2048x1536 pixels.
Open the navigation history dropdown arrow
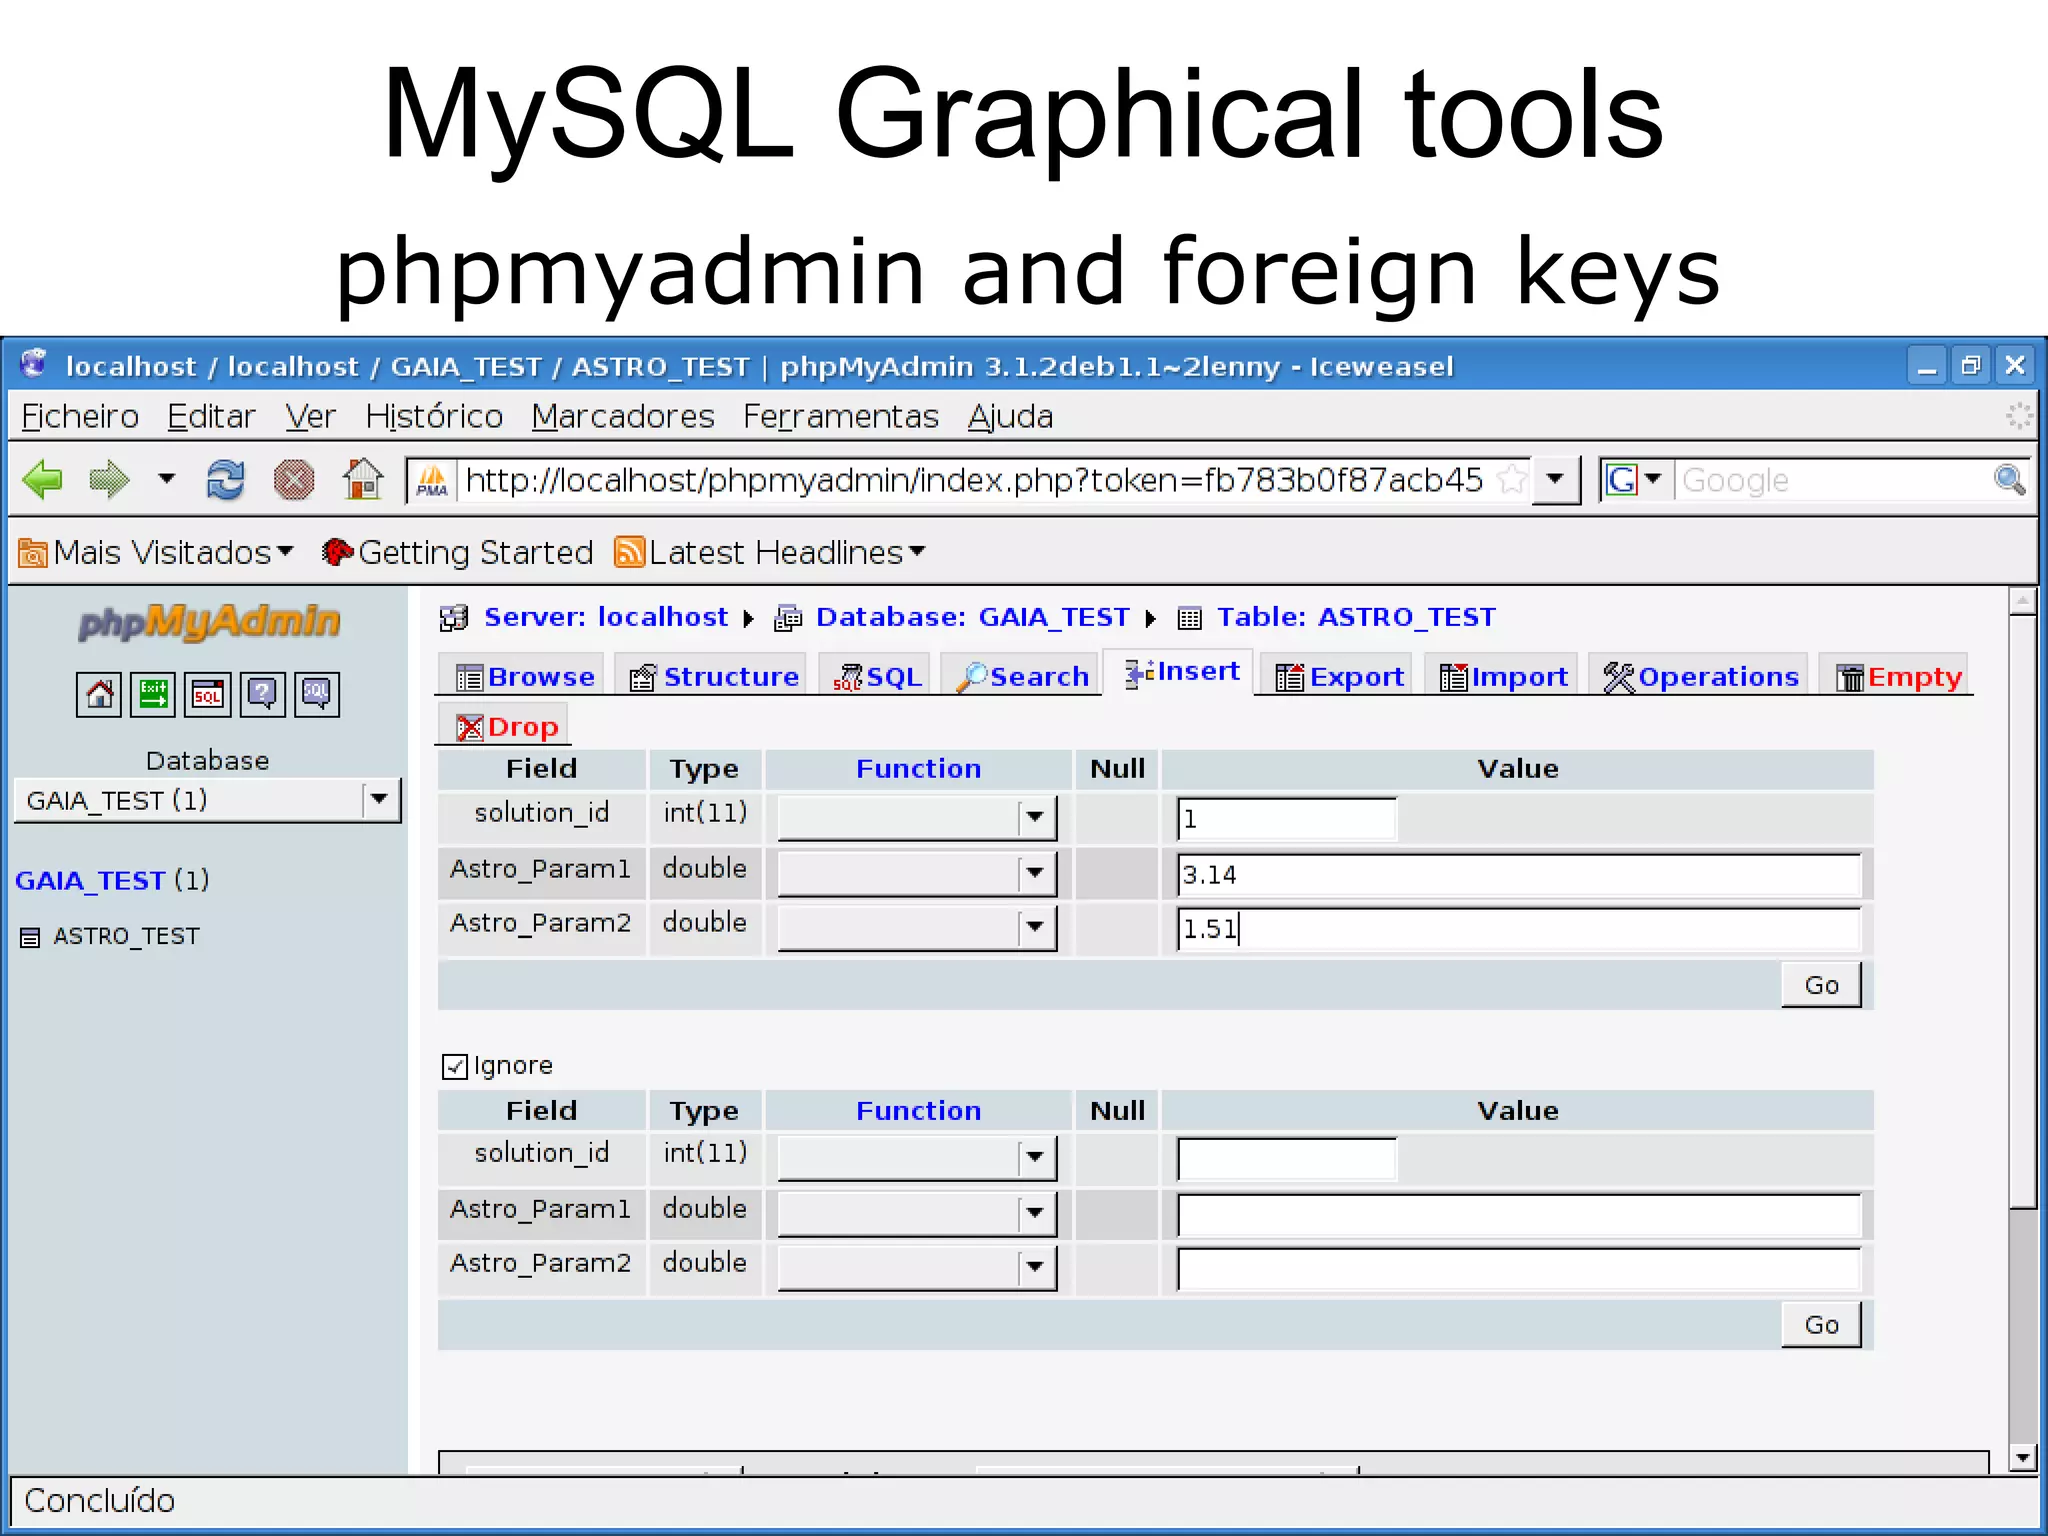(166, 479)
